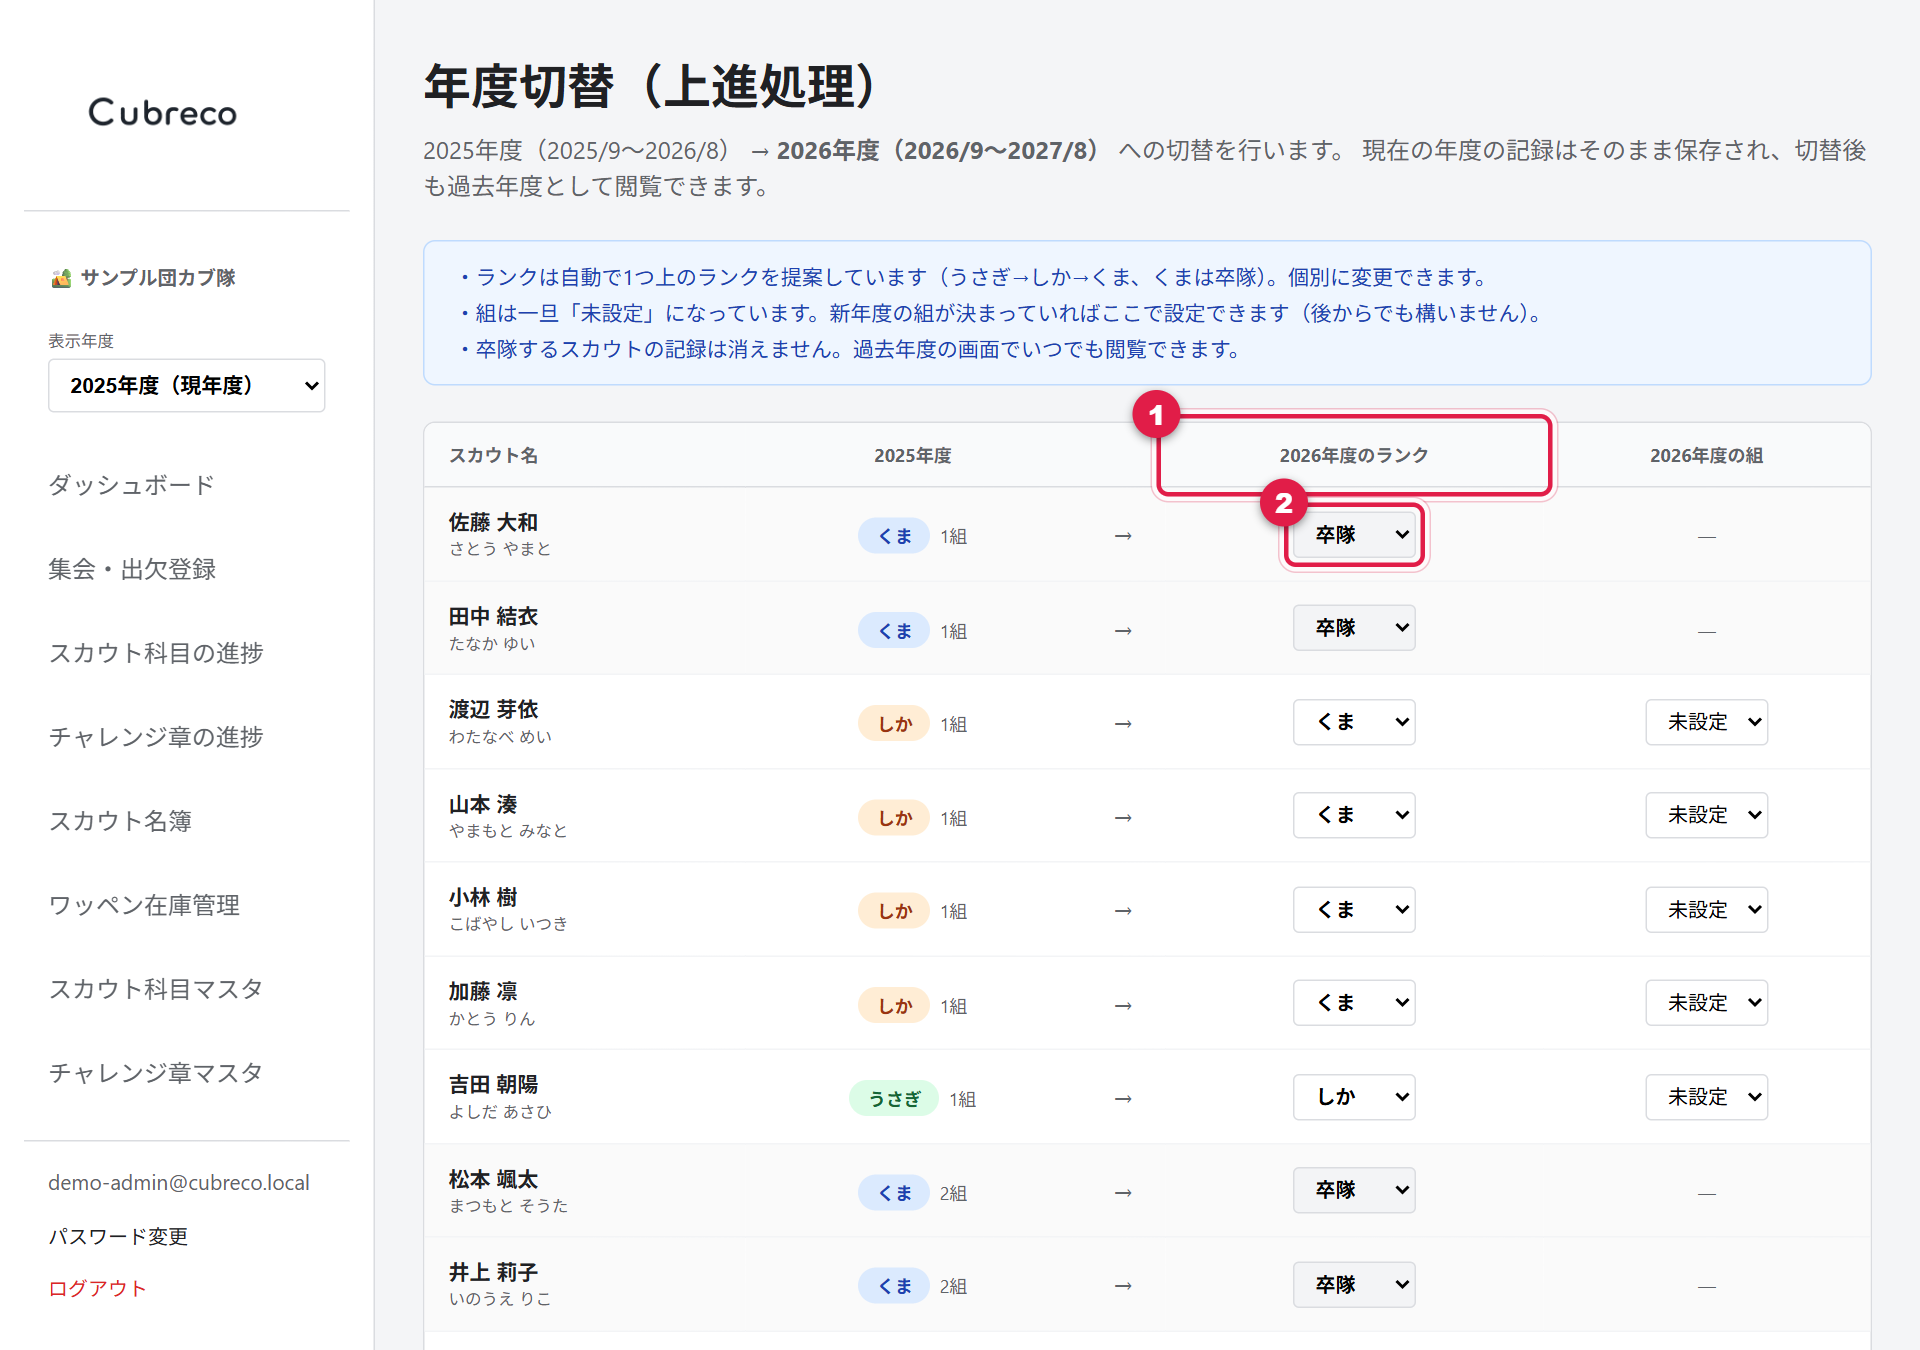Click the 2026年度の組 column header

[1707, 456]
